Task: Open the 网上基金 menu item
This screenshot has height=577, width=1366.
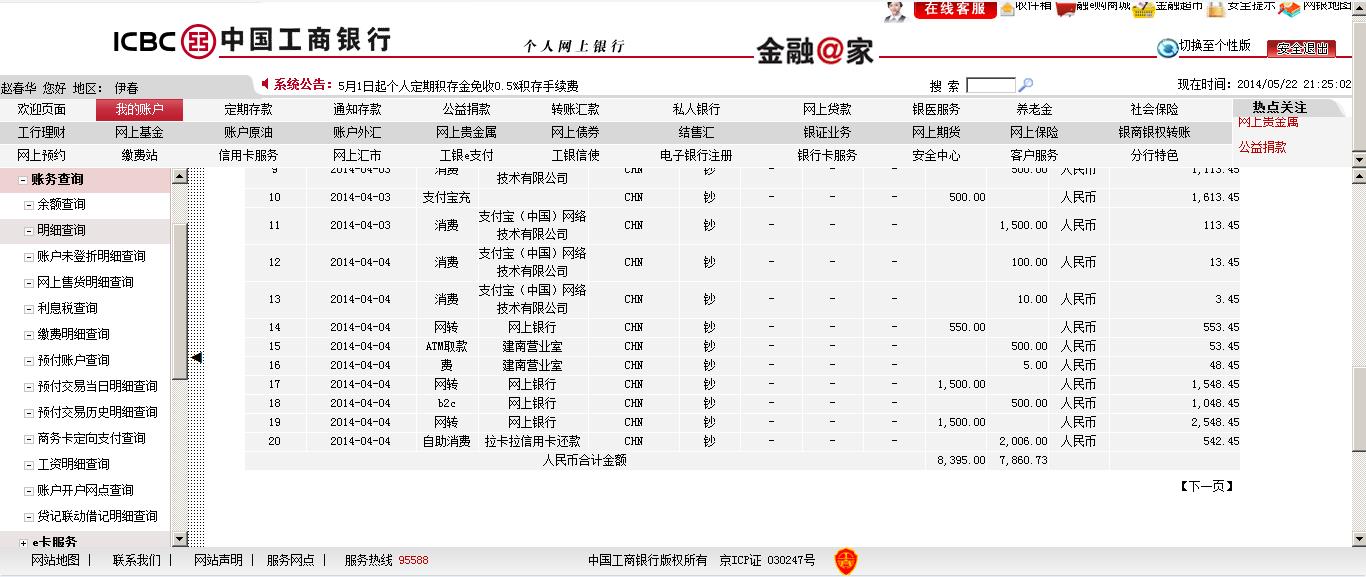Action: pyautogui.click(x=139, y=132)
